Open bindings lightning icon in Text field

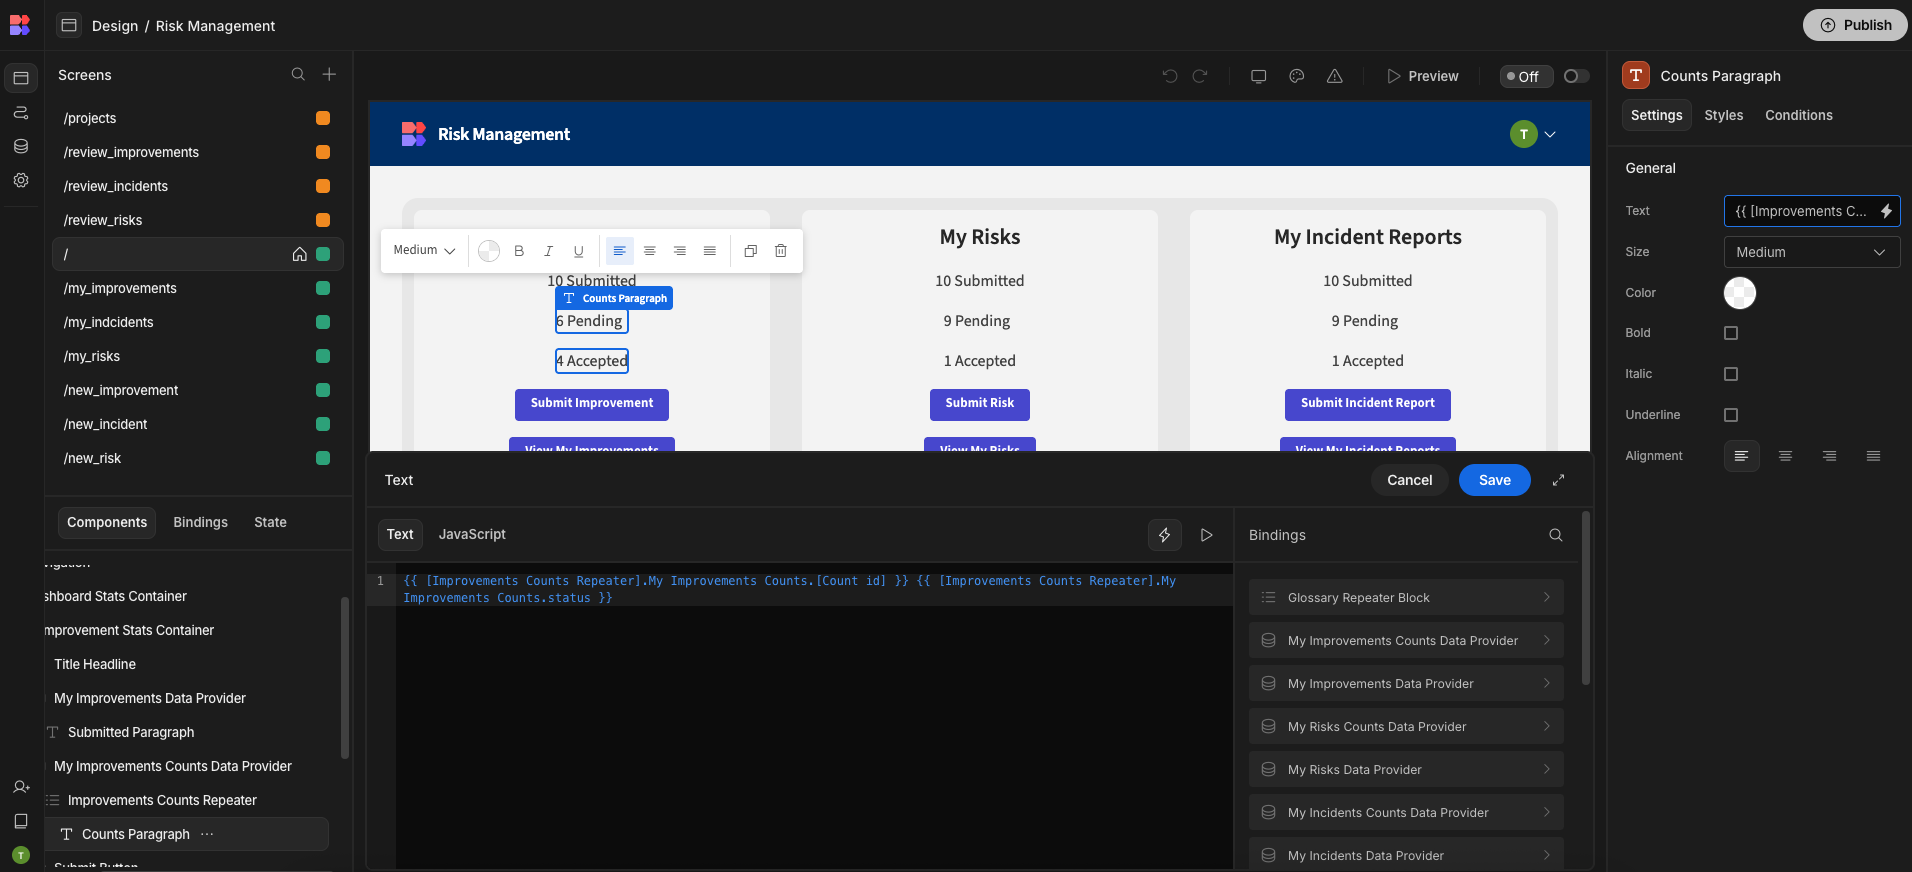1886,211
